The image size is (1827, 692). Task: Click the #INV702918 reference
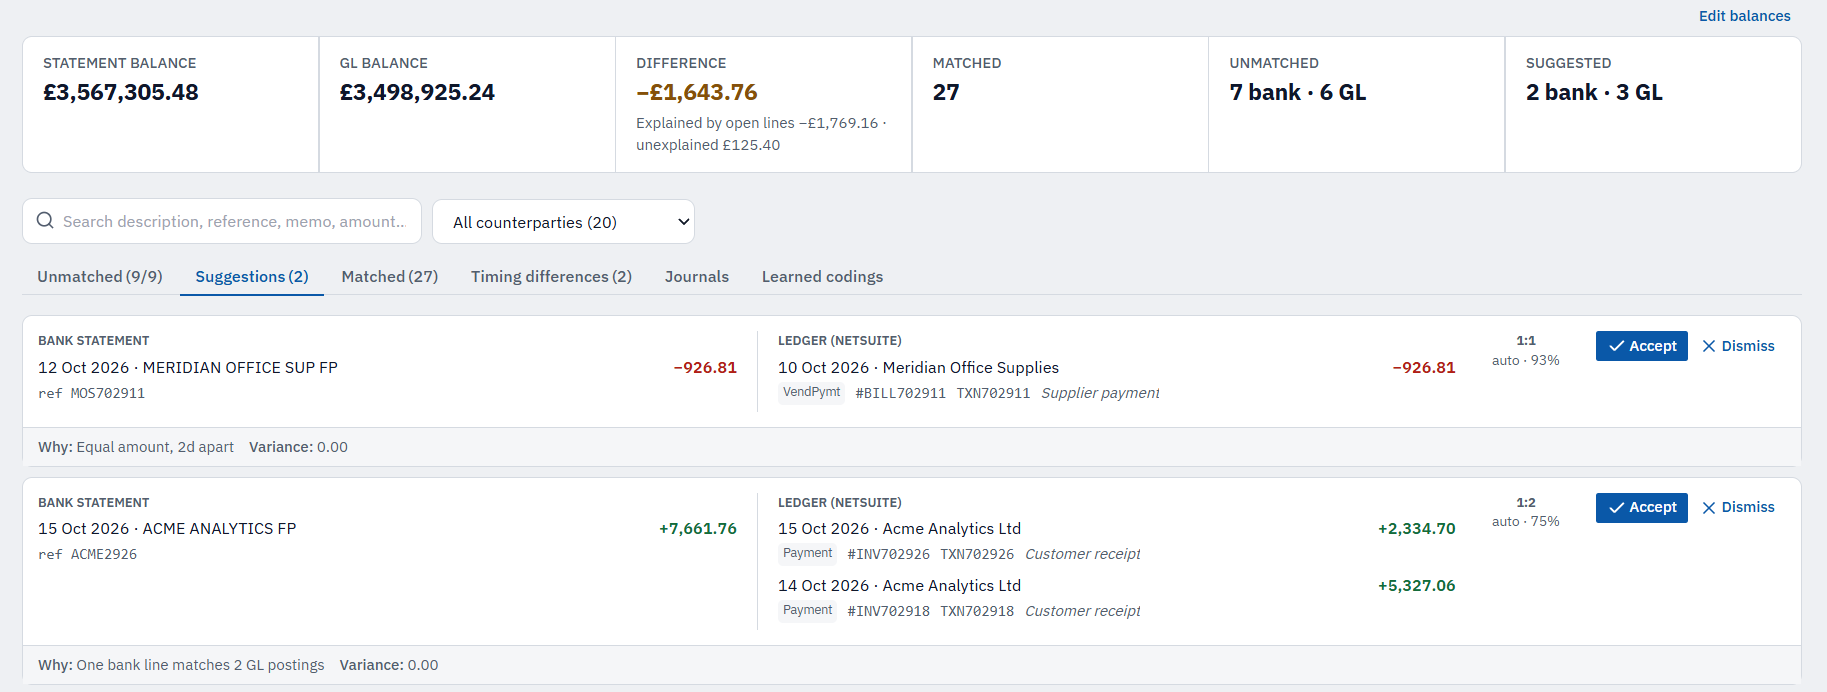point(888,612)
